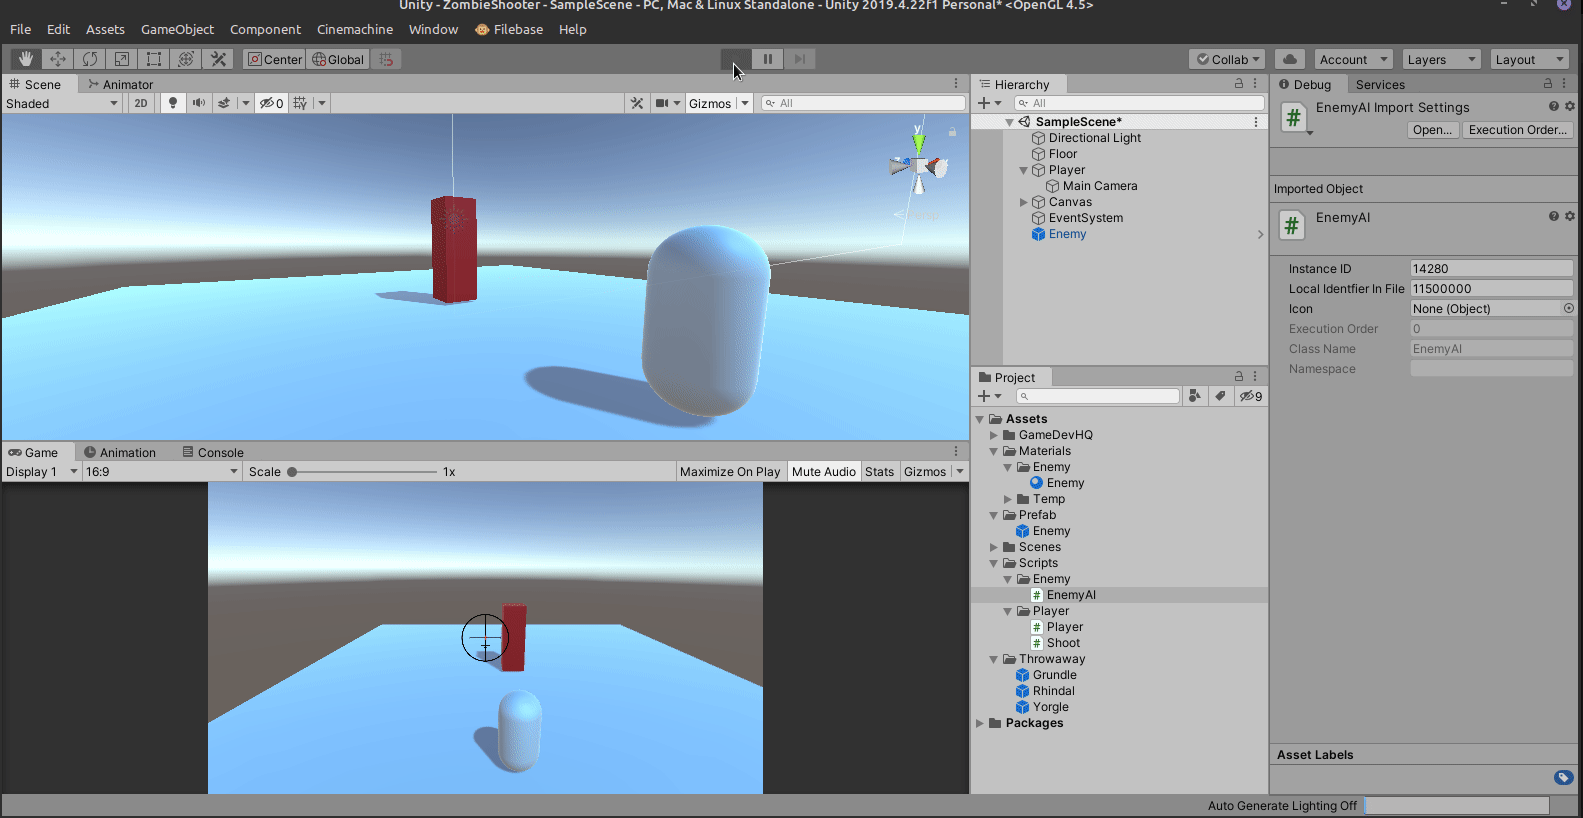Toggle Stats overlay in Game view

(880, 472)
